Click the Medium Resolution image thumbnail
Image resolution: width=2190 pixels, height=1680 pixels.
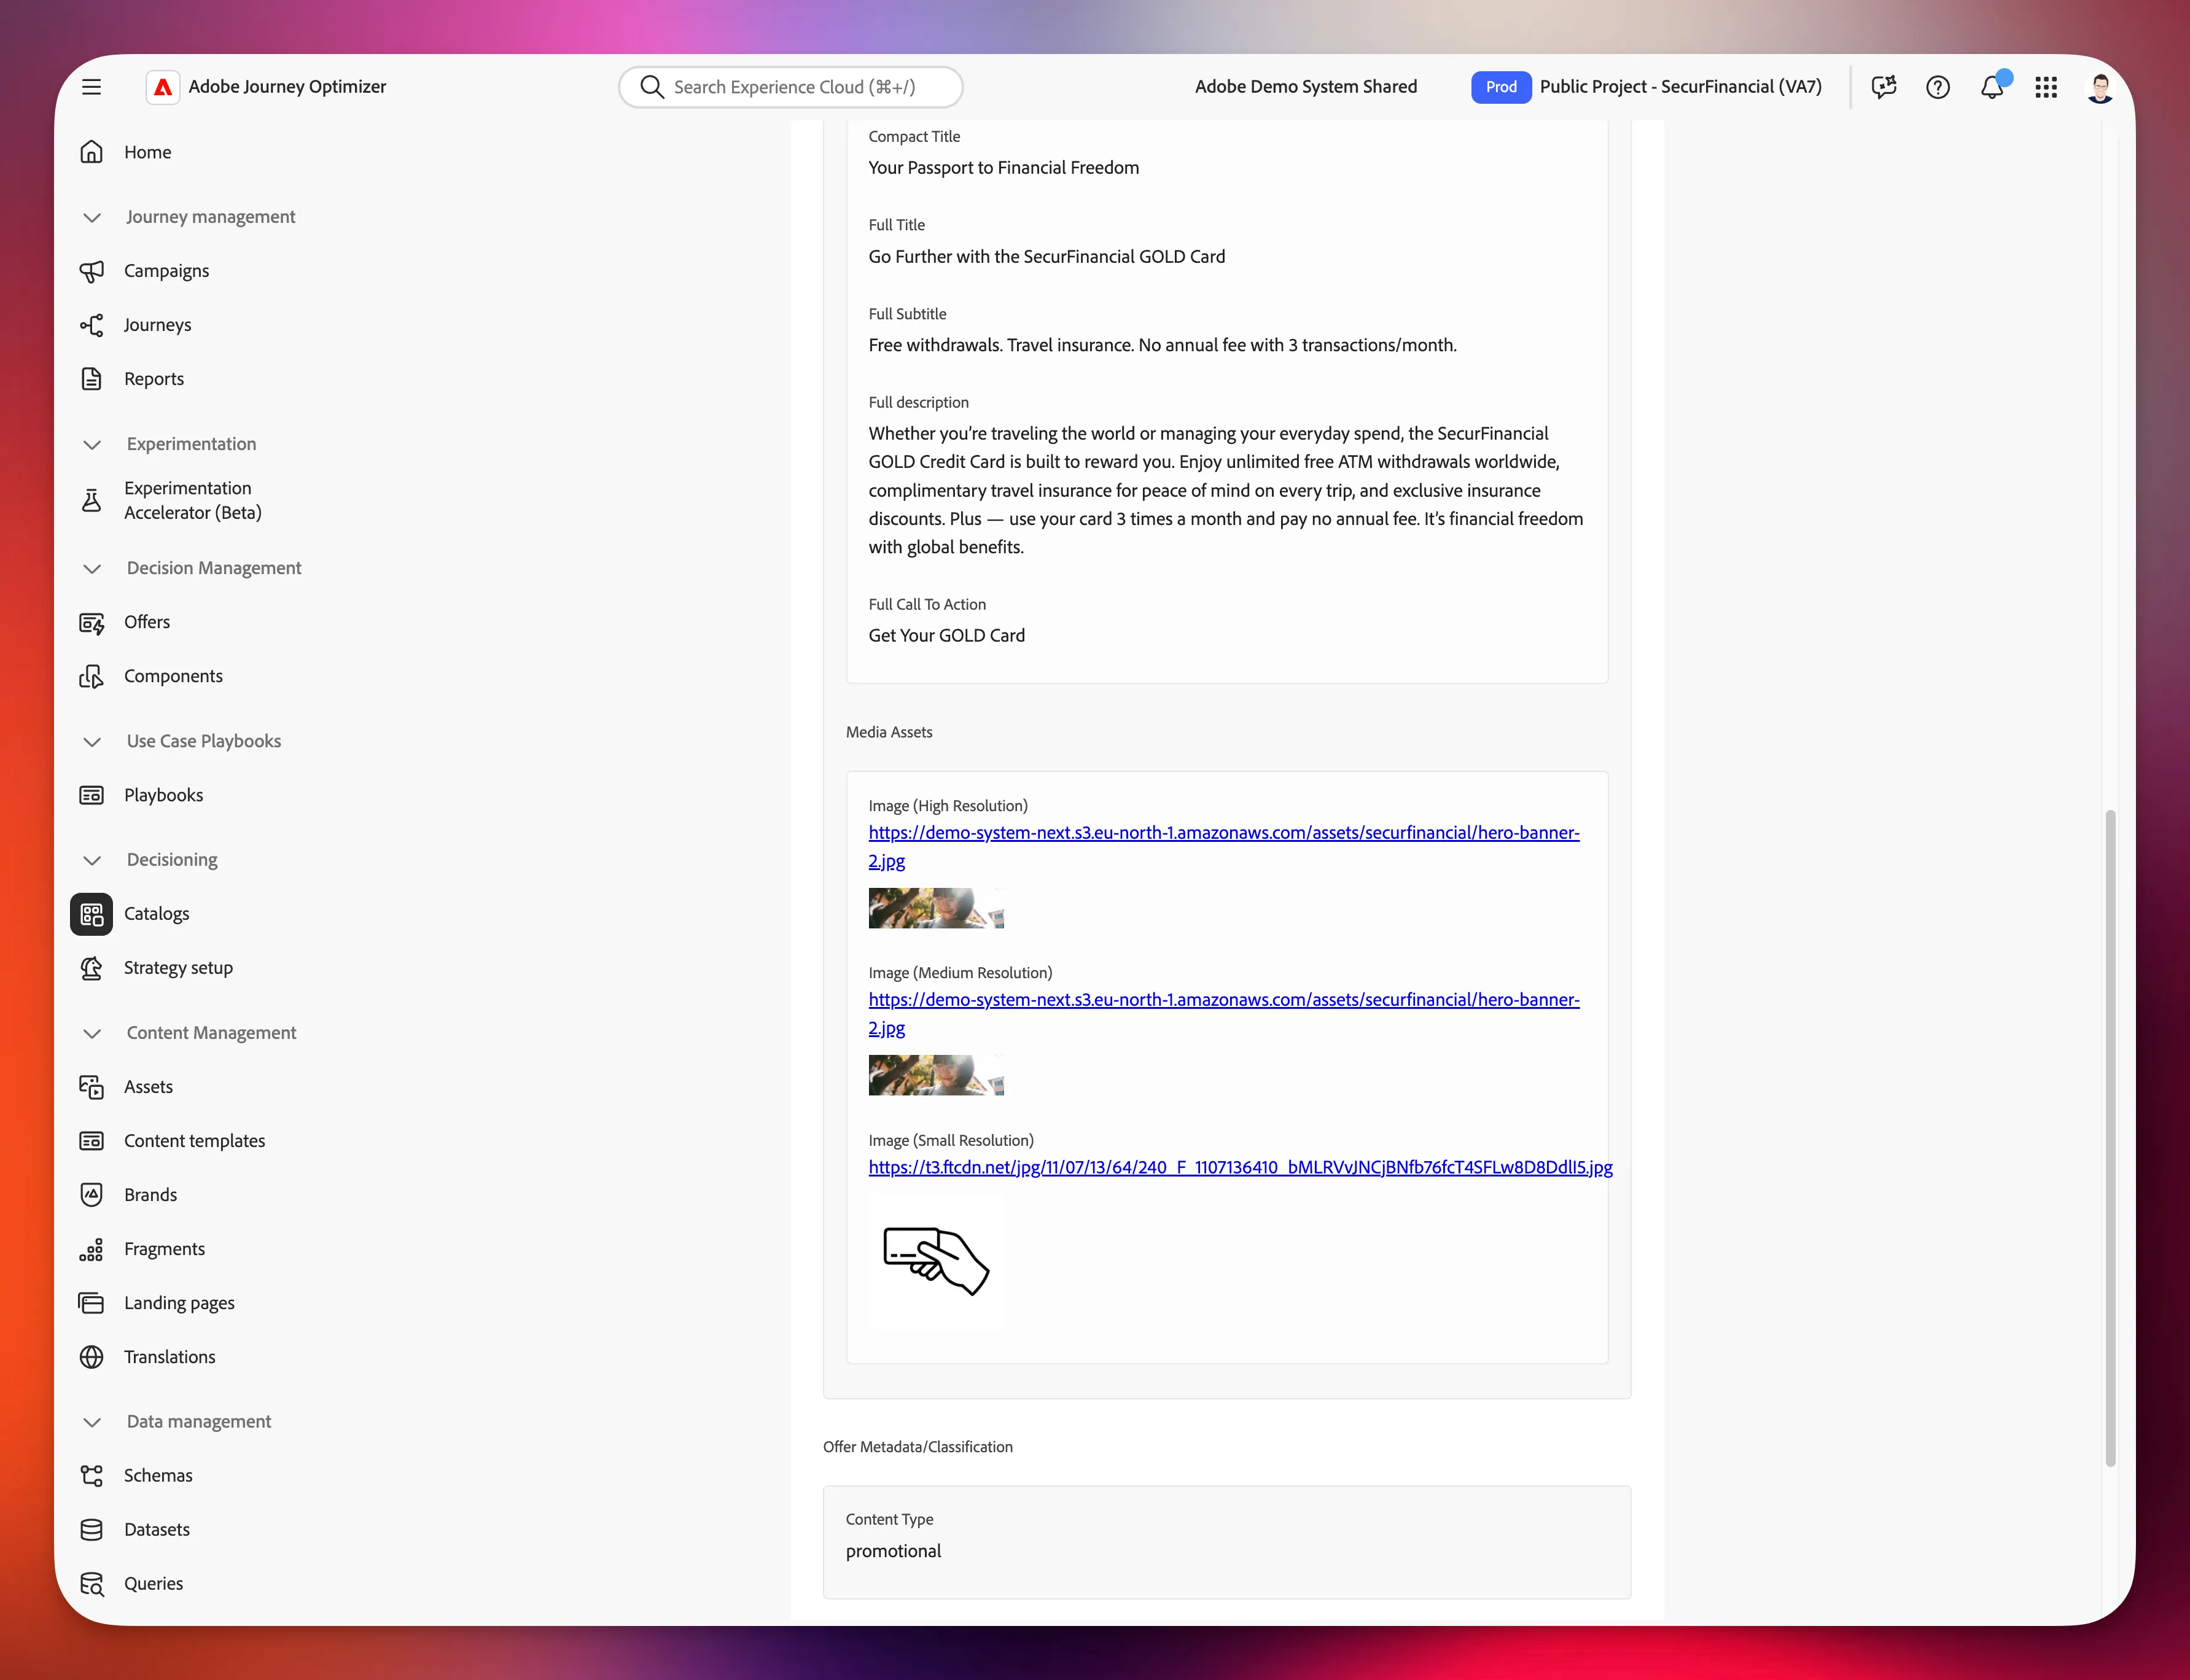point(936,1075)
